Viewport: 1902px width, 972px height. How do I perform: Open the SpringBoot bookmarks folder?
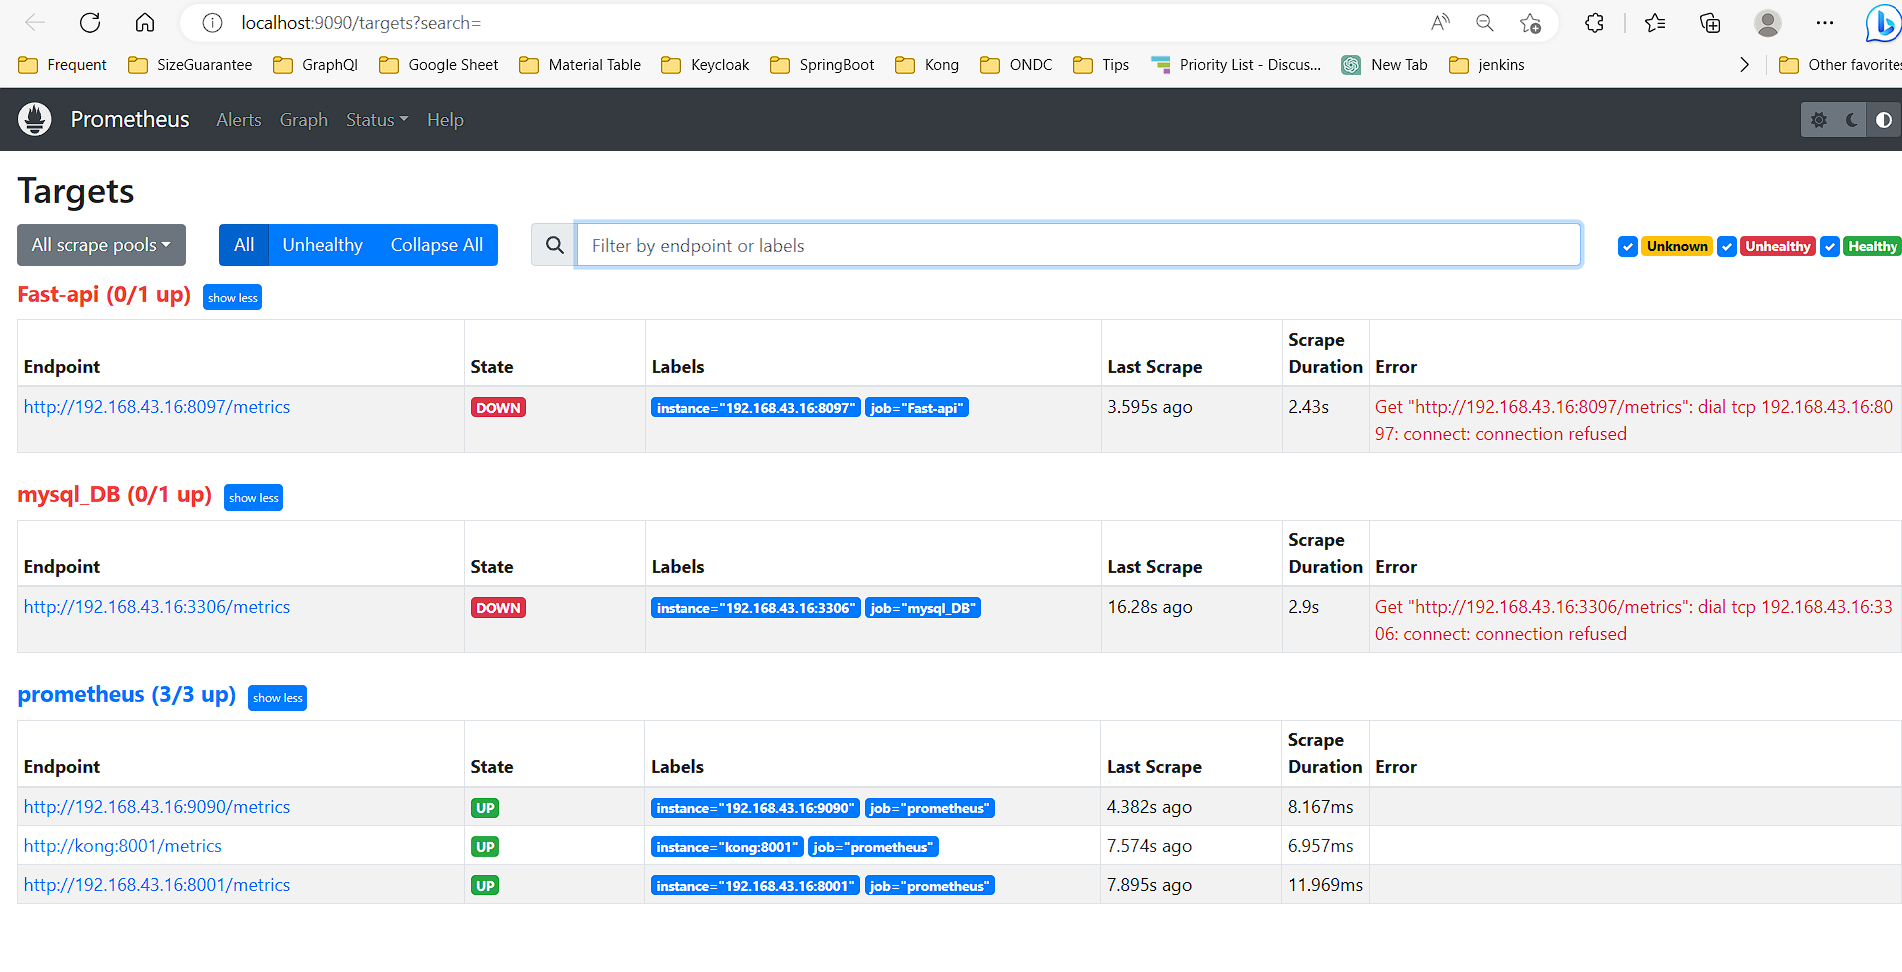823,65
